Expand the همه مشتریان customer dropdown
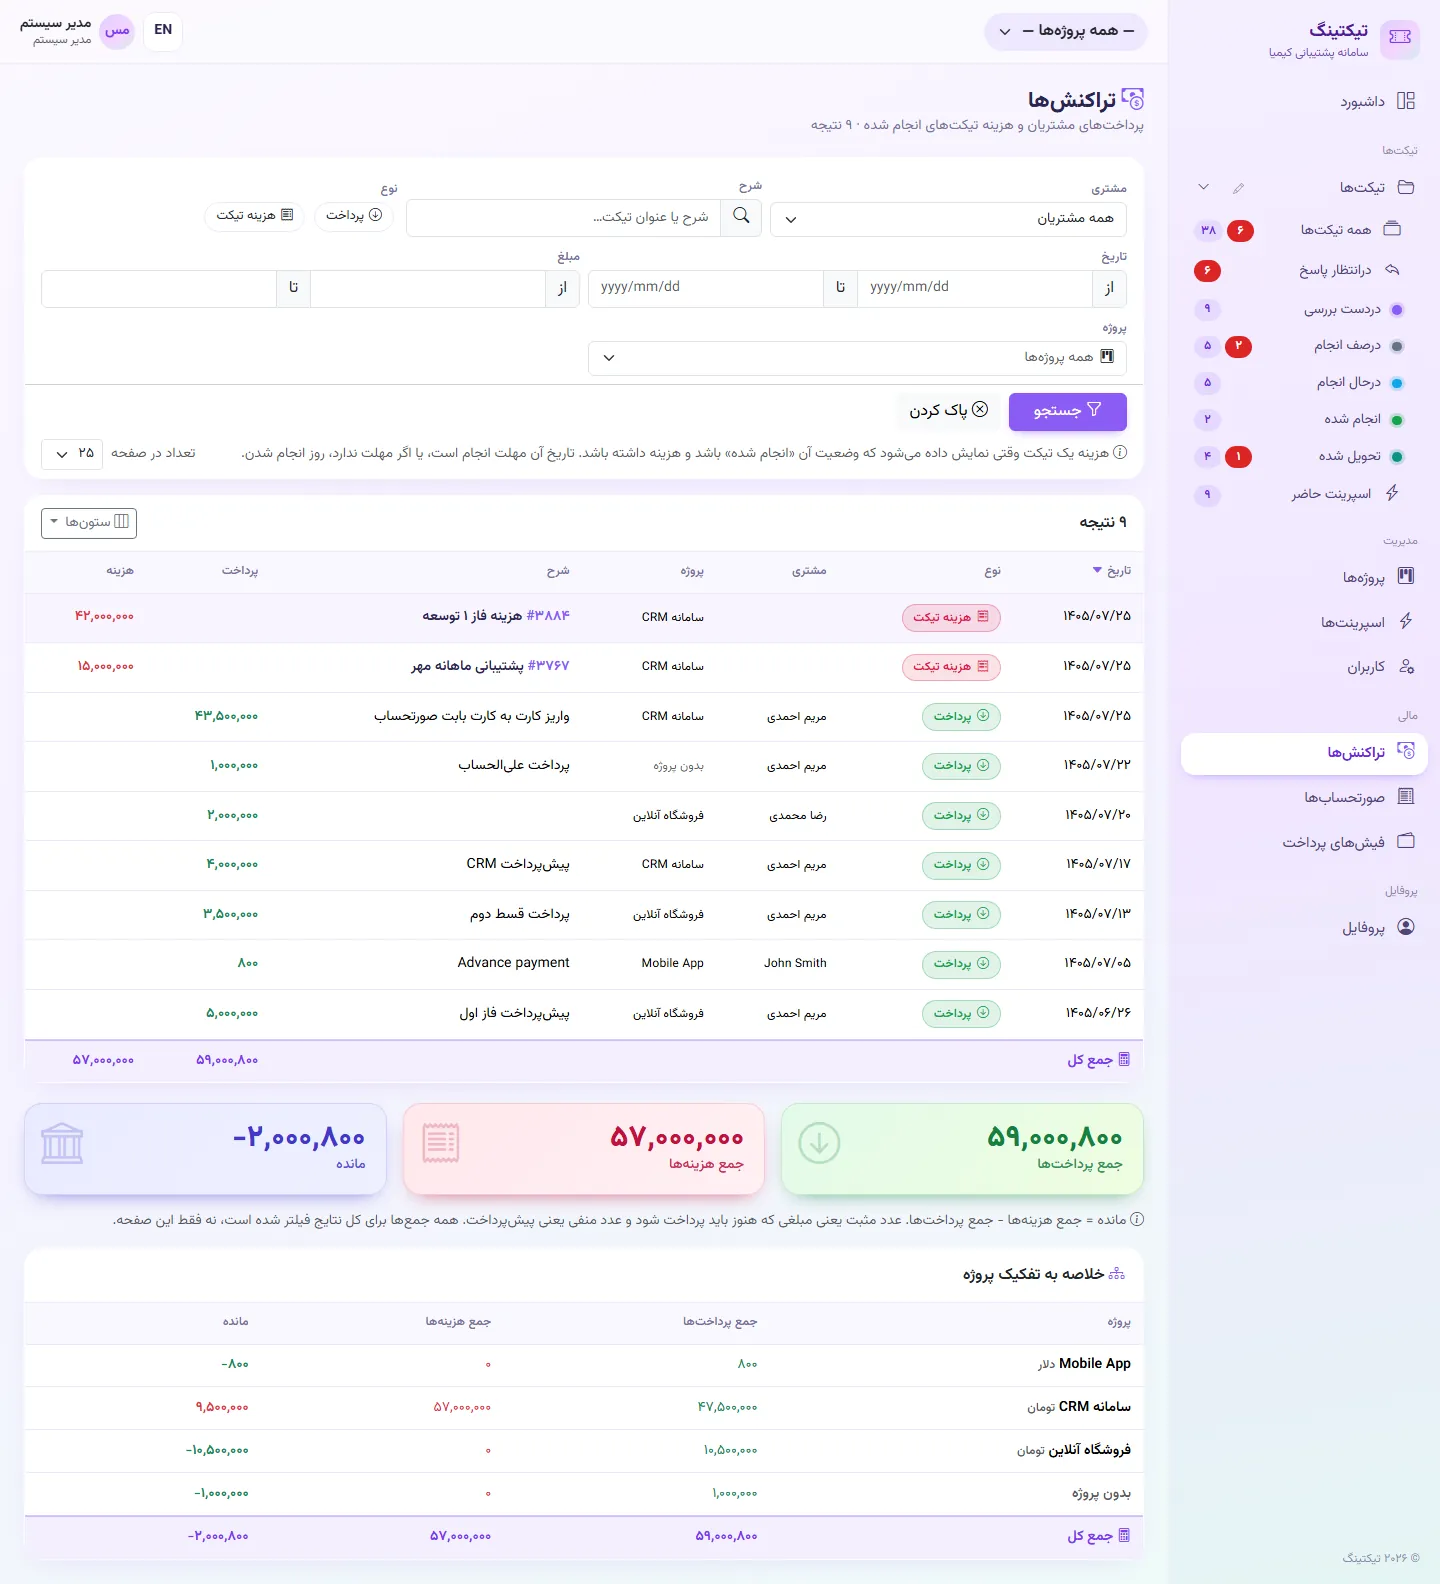 (x=948, y=219)
